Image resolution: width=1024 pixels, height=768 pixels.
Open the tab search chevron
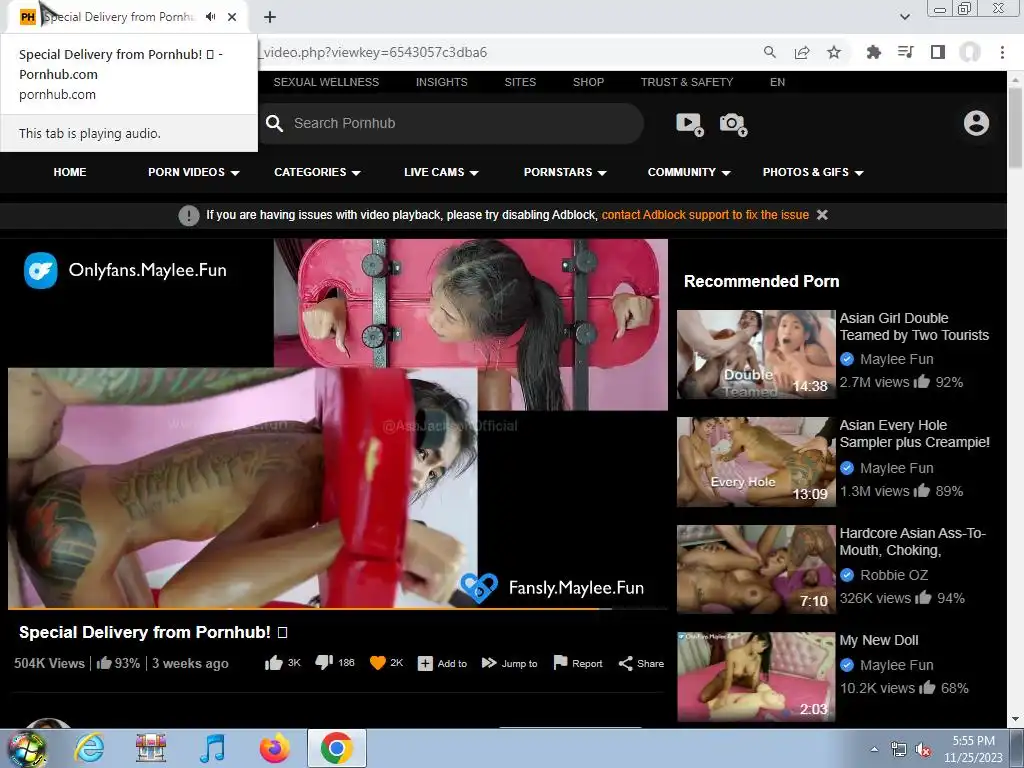[904, 17]
